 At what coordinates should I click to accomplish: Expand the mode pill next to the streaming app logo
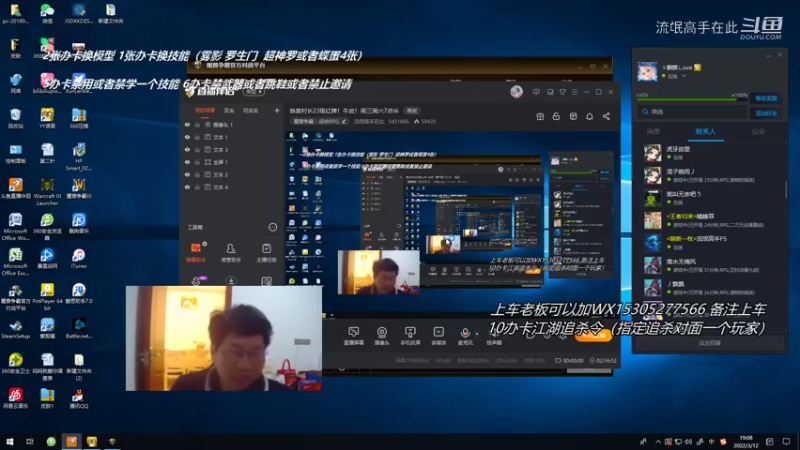point(252,92)
